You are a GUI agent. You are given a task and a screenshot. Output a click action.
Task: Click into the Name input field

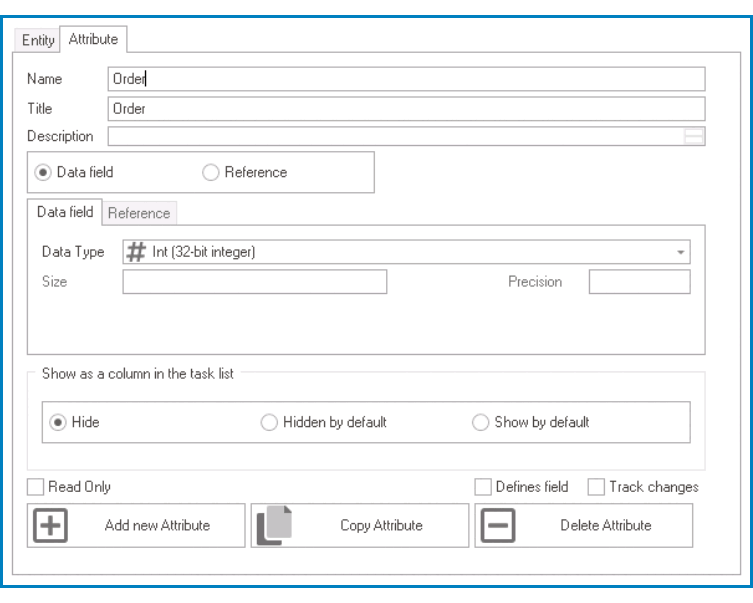click(x=406, y=79)
